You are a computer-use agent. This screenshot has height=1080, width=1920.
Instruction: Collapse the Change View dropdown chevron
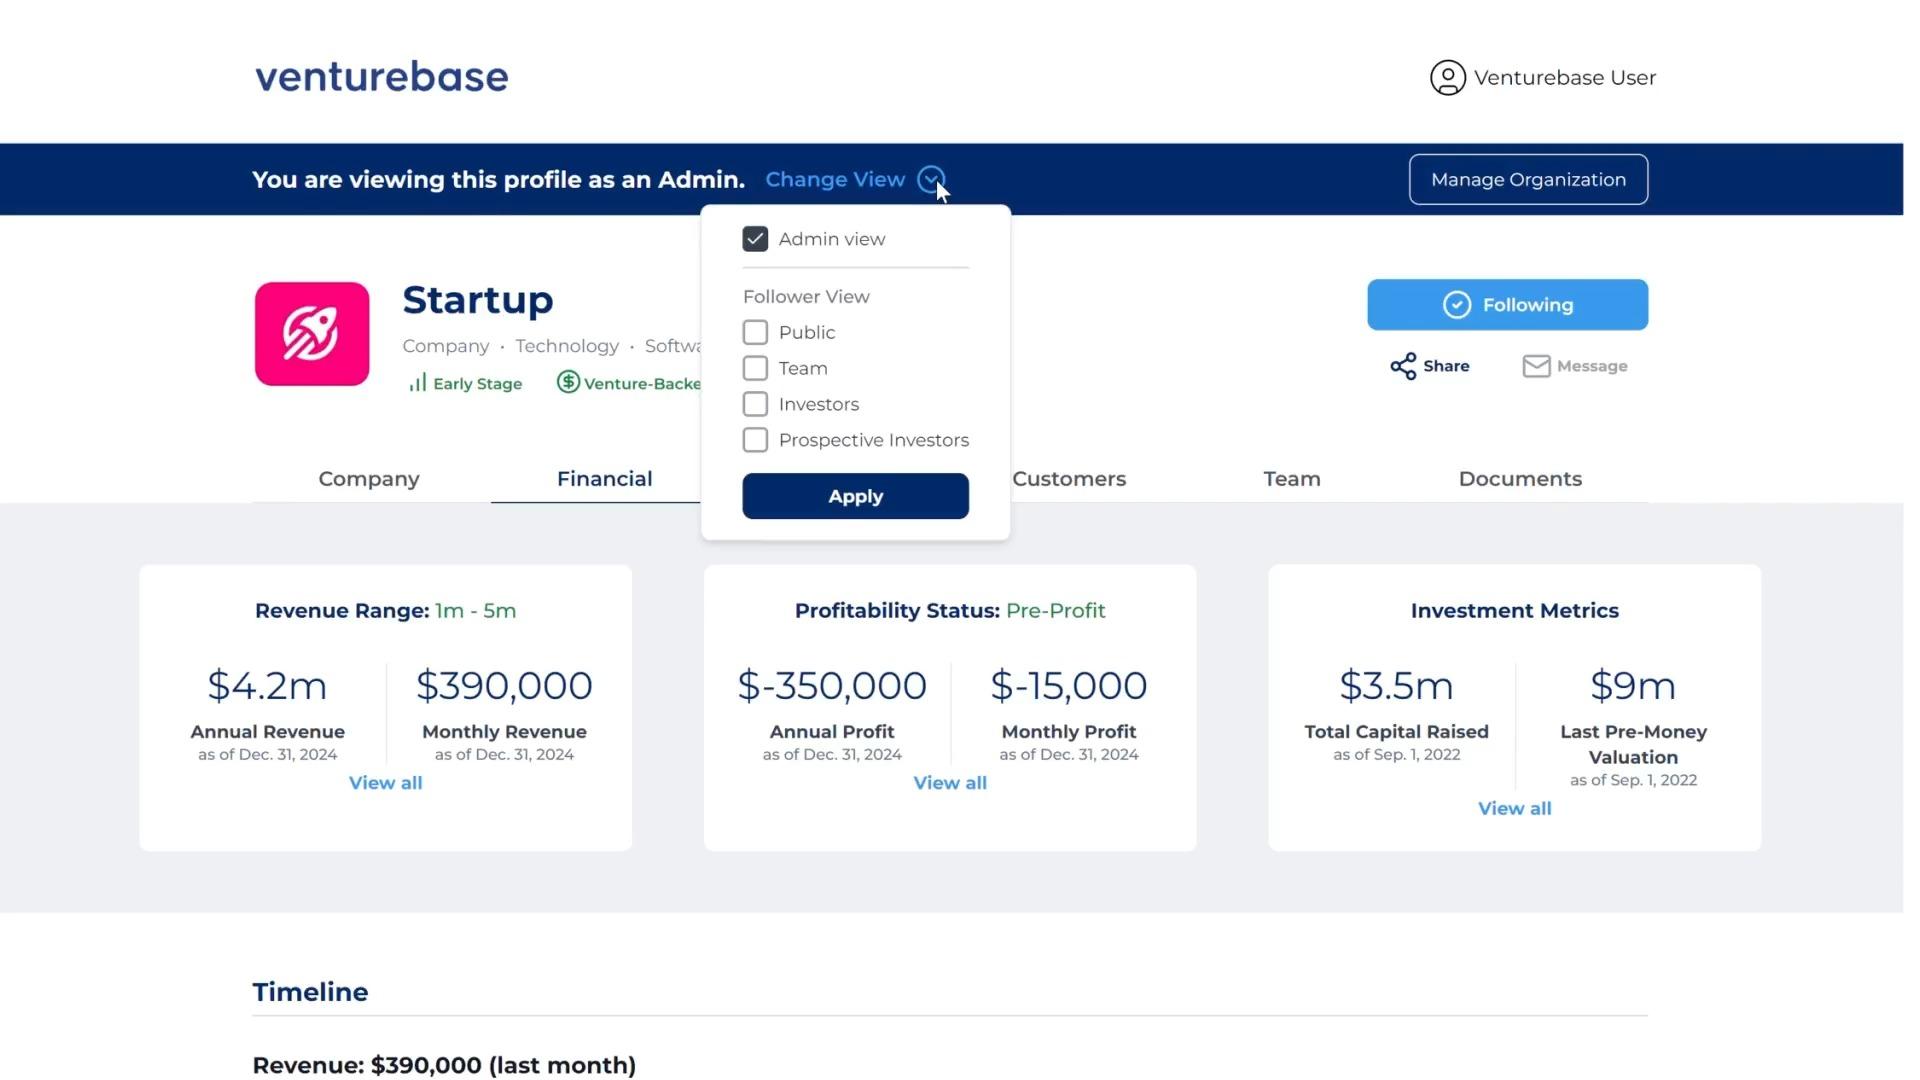pyautogui.click(x=930, y=179)
